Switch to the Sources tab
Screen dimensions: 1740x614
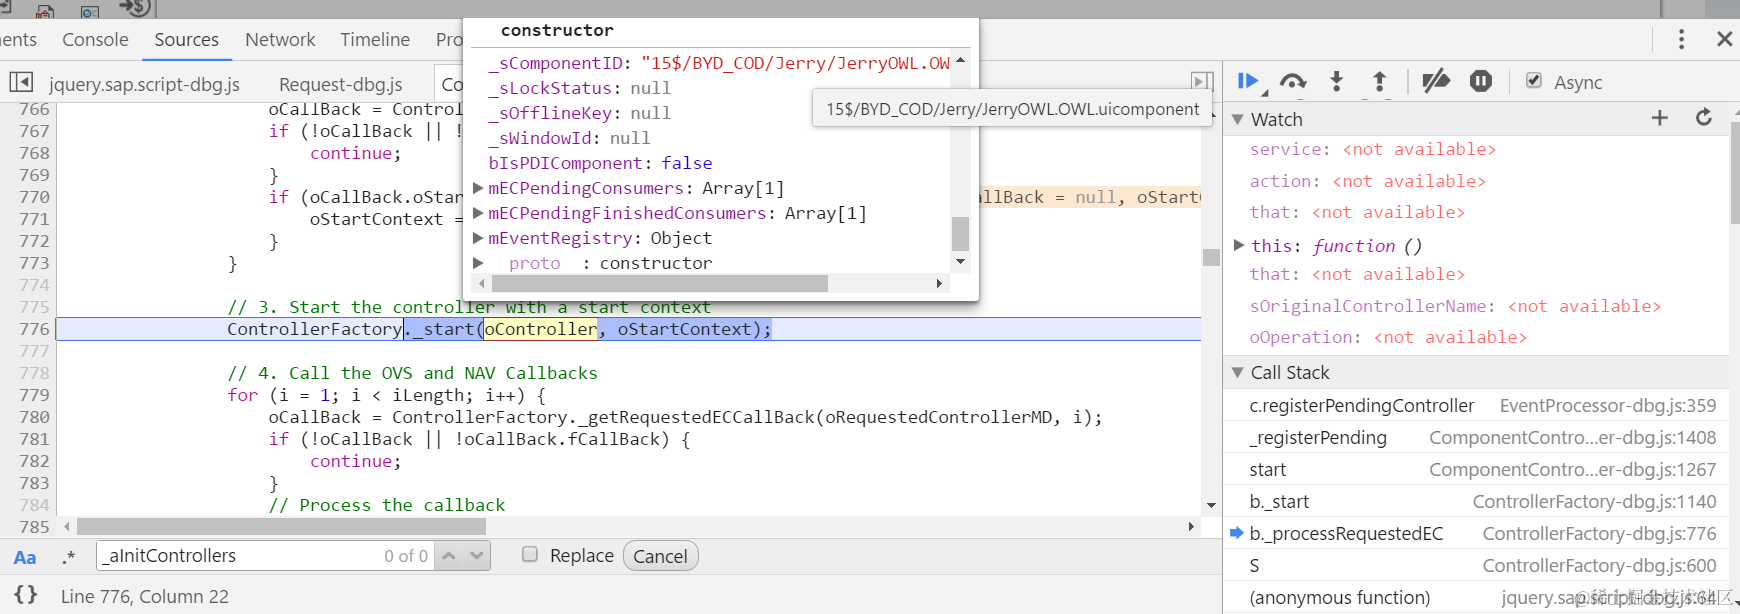pyautogui.click(x=186, y=40)
